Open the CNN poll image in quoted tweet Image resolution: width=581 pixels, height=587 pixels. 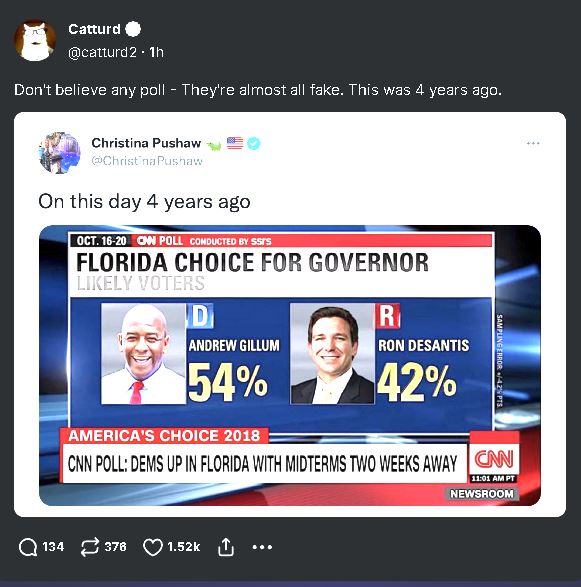tap(290, 365)
